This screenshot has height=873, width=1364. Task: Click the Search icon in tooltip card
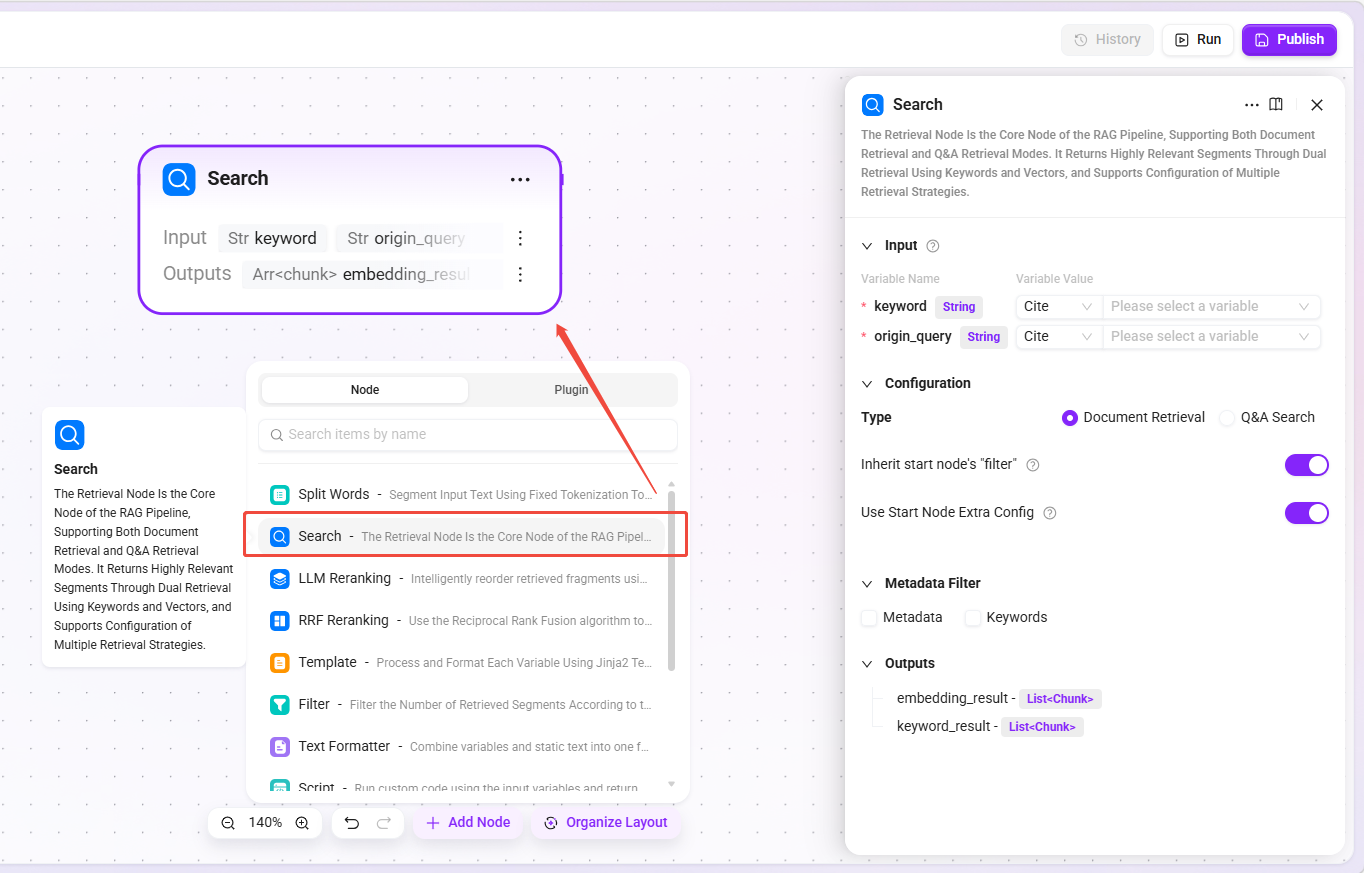pos(70,435)
